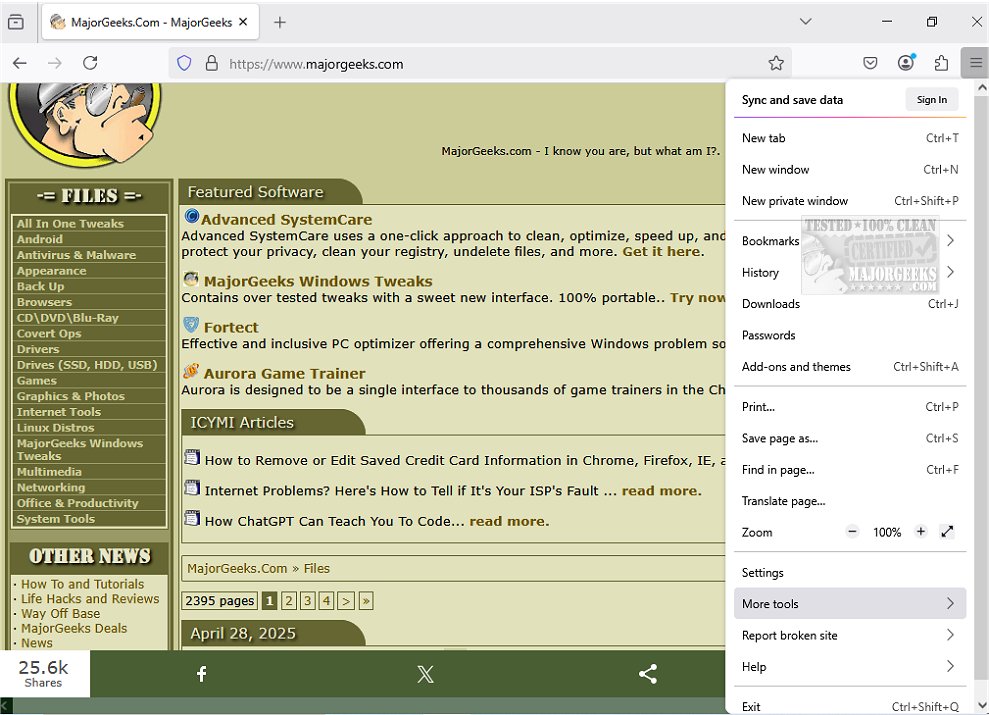Close the hamburger application menu button
989x715 pixels.
pos(975,63)
